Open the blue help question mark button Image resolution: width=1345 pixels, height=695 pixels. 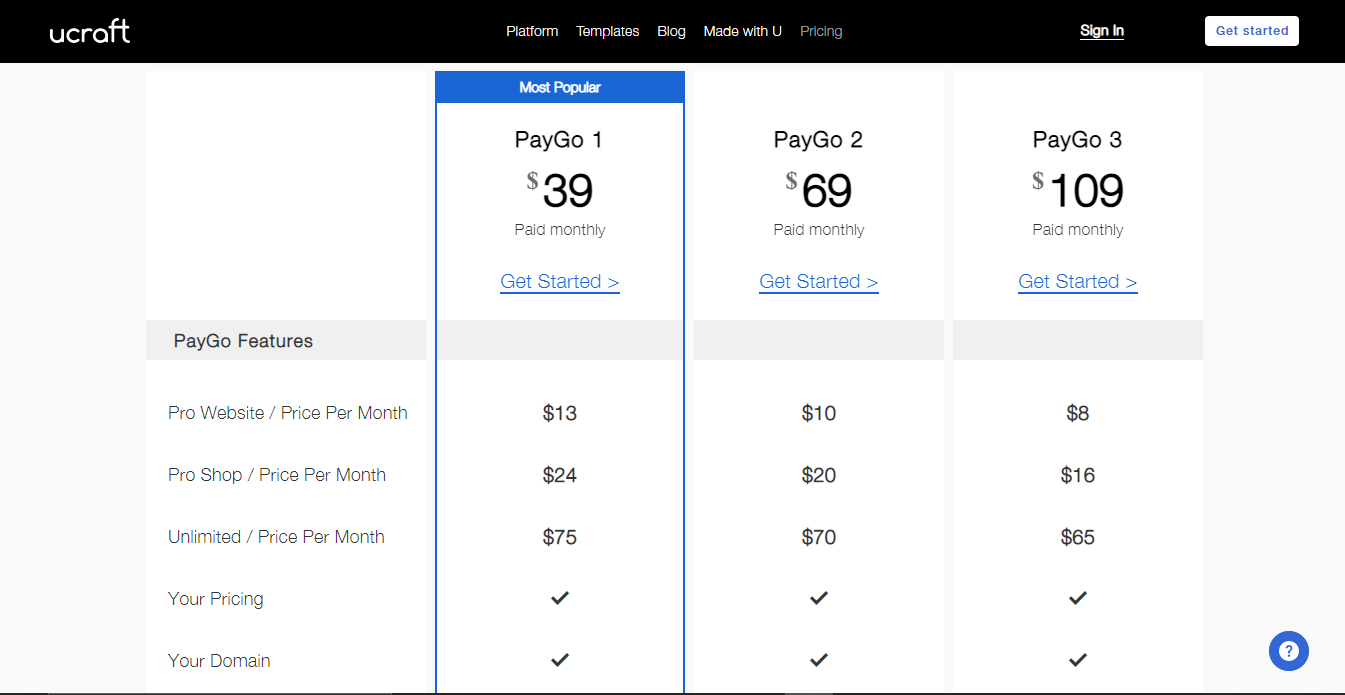1288,651
